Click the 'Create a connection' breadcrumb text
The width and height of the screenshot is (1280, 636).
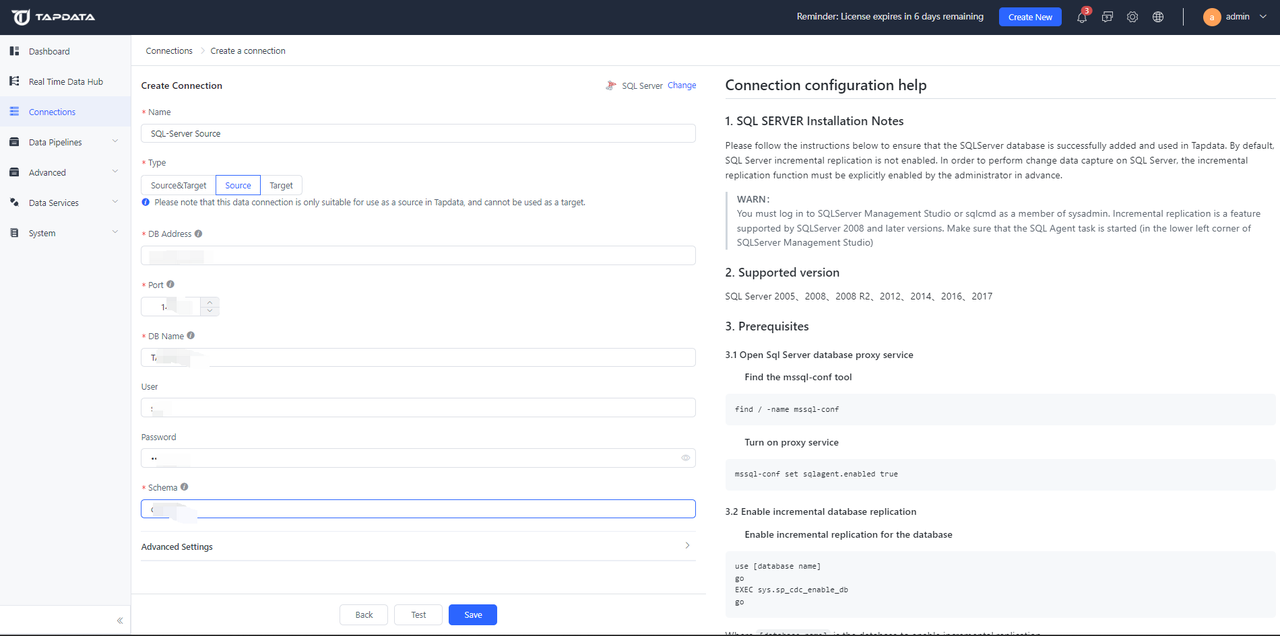tap(248, 51)
